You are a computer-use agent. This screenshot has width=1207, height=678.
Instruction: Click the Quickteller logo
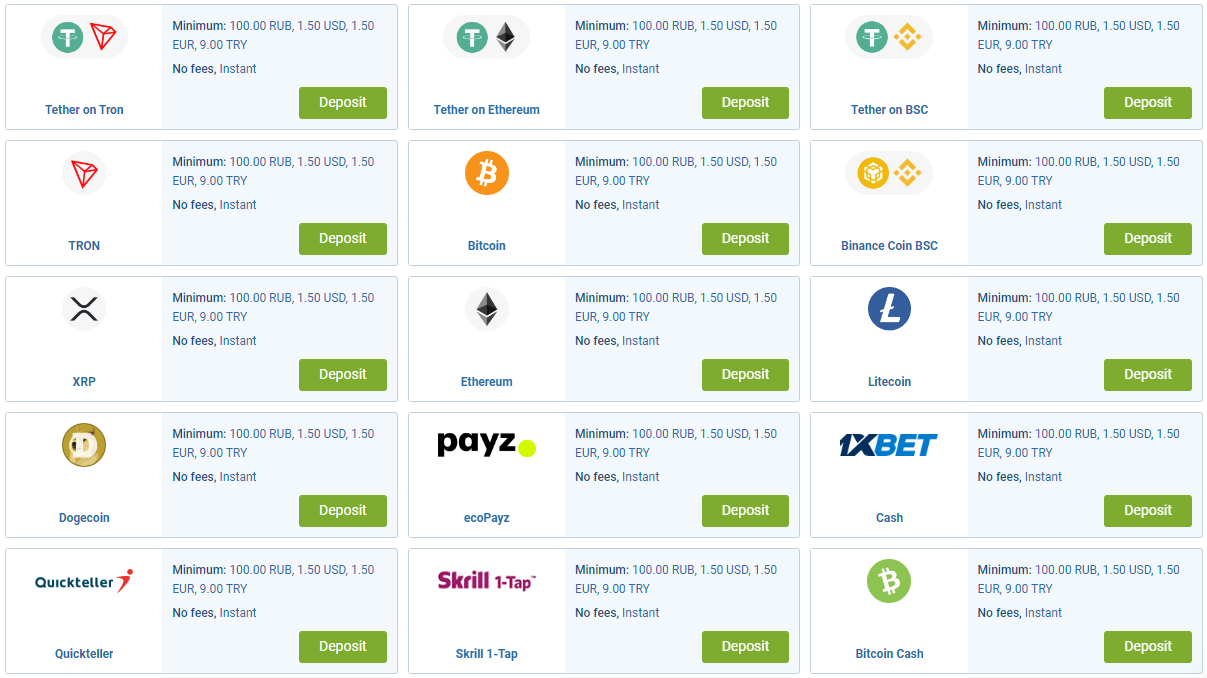click(x=84, y=581)
